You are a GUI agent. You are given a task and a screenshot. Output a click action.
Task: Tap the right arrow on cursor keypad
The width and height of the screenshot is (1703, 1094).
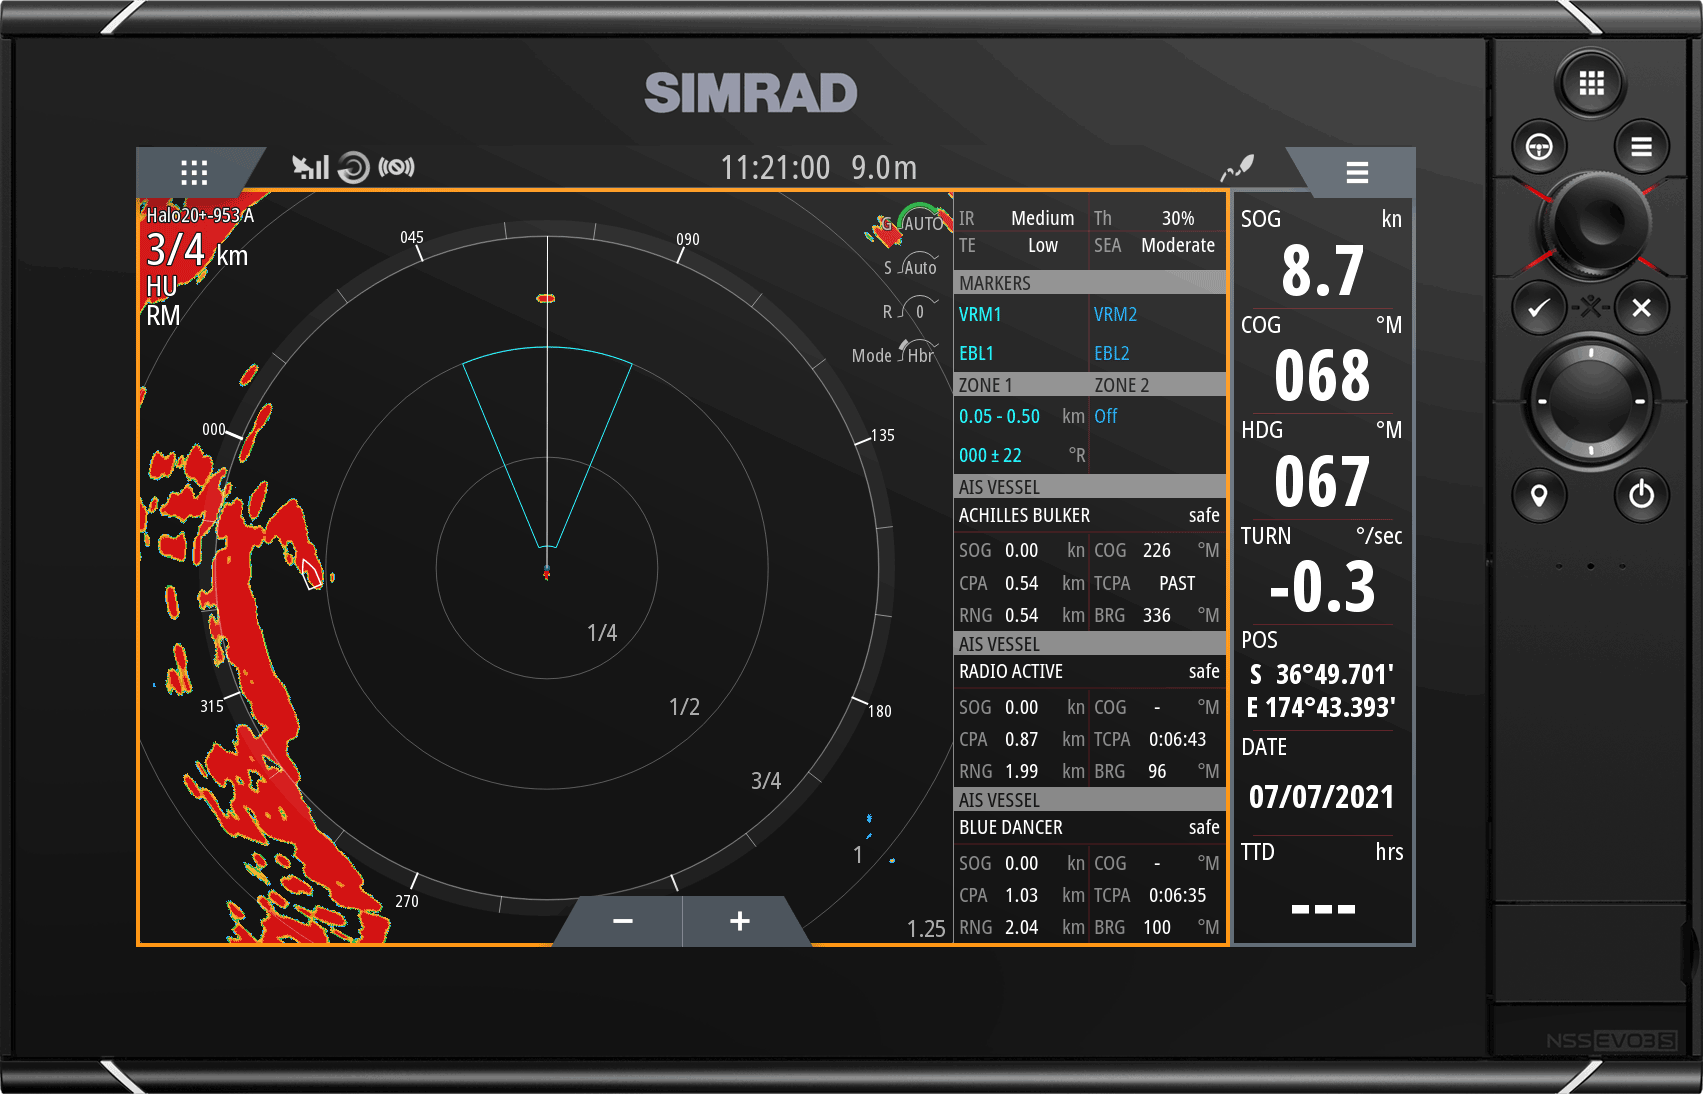1640,401
